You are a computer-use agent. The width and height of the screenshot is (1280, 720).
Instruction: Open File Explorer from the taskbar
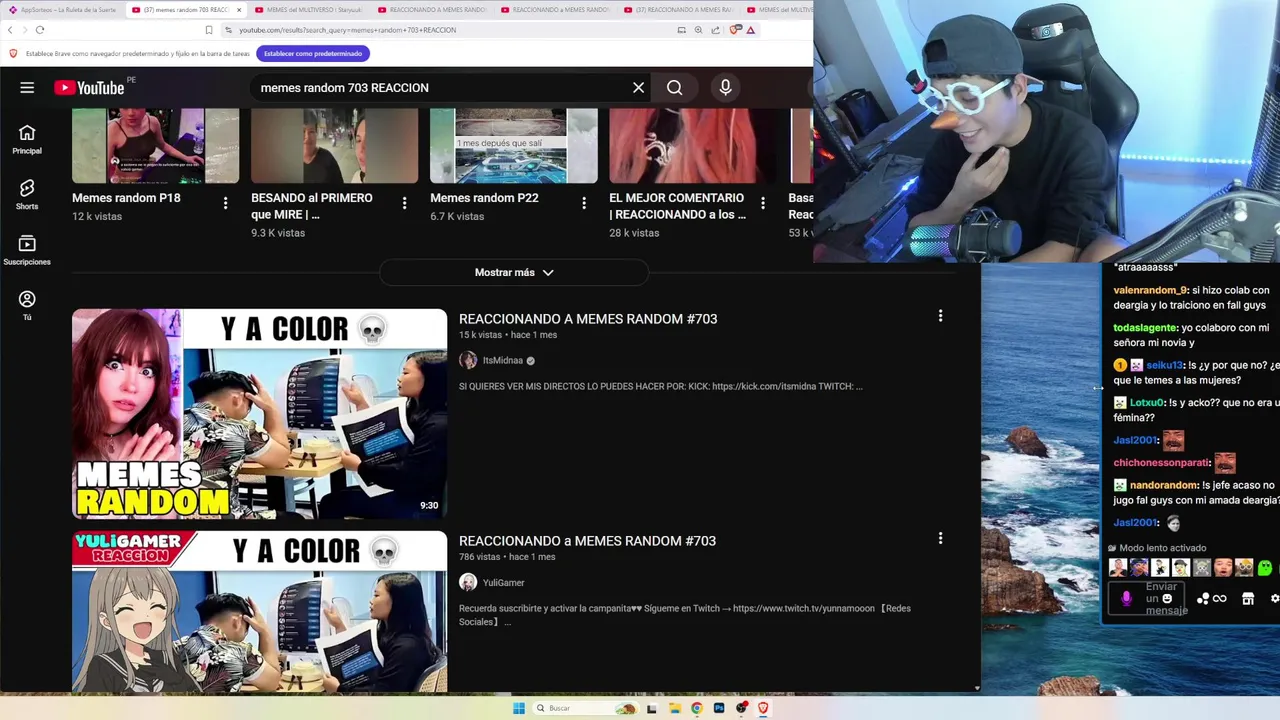(x=675, y=708)
